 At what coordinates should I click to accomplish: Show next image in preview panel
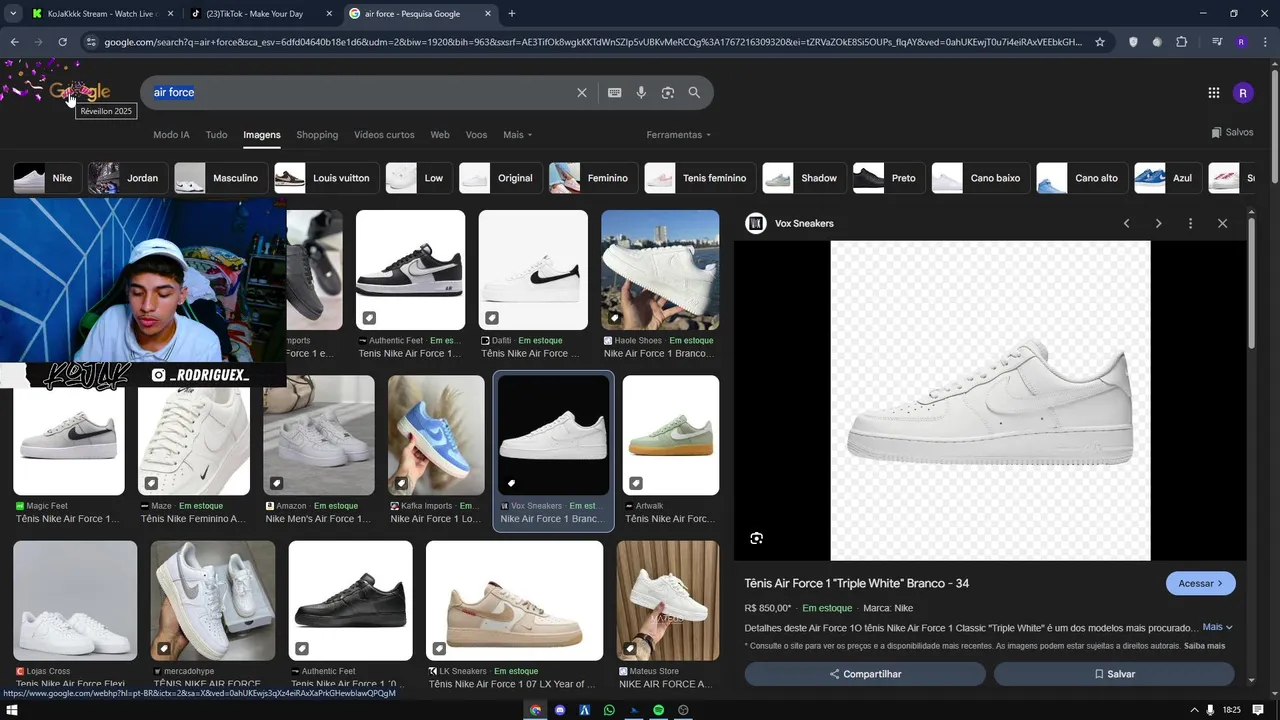point(1159,224)
